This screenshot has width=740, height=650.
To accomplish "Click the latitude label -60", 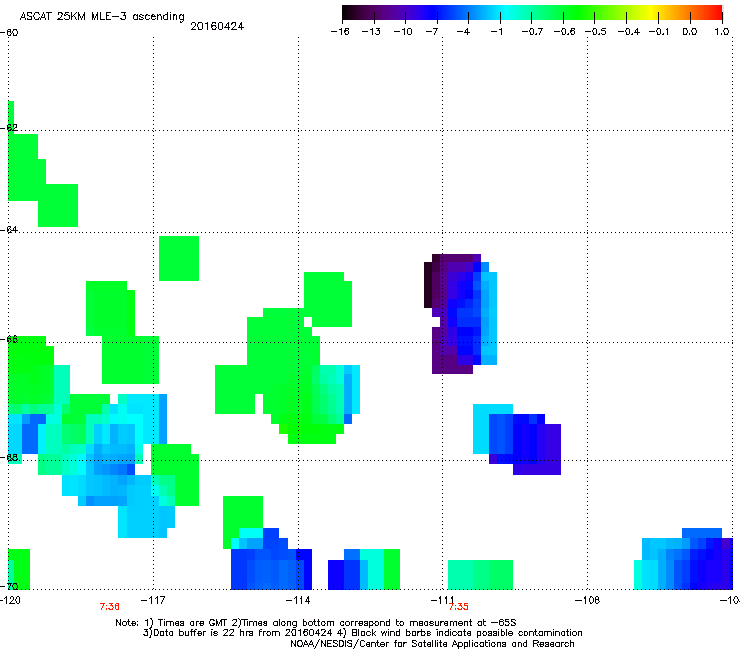I will click(x=9, y=33).
